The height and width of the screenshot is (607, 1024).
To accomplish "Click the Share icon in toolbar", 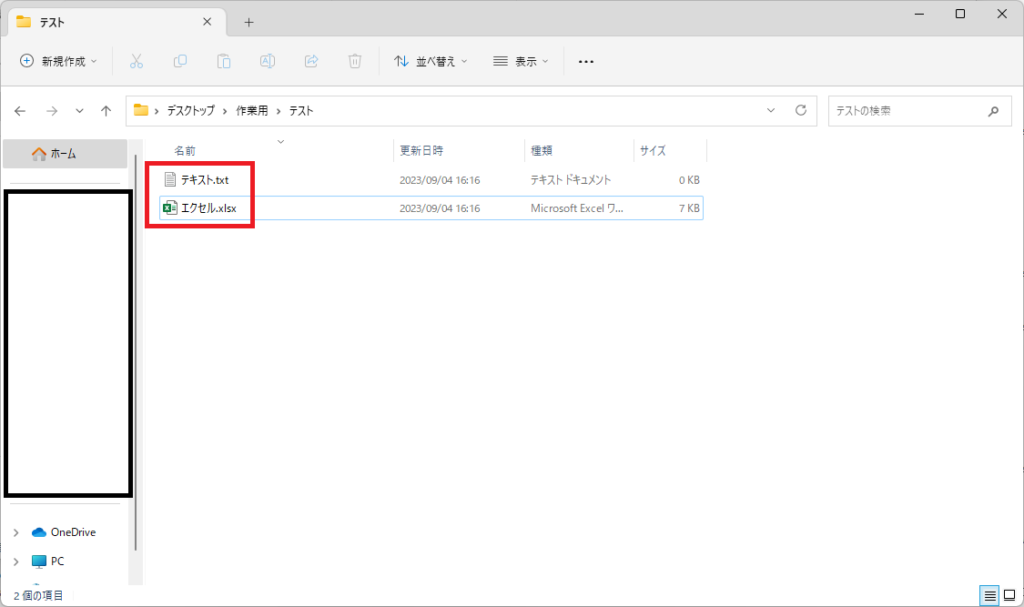I will pos(312,61).
